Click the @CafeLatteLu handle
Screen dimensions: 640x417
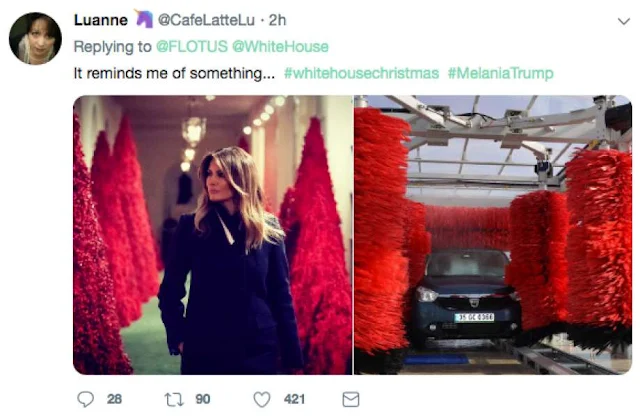tap(206, 20)
